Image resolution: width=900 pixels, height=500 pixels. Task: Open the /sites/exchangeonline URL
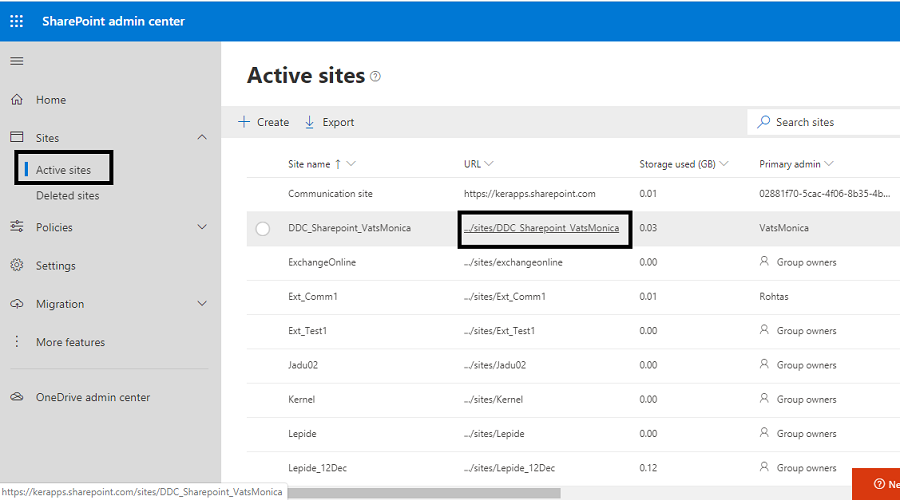(513, 262)
